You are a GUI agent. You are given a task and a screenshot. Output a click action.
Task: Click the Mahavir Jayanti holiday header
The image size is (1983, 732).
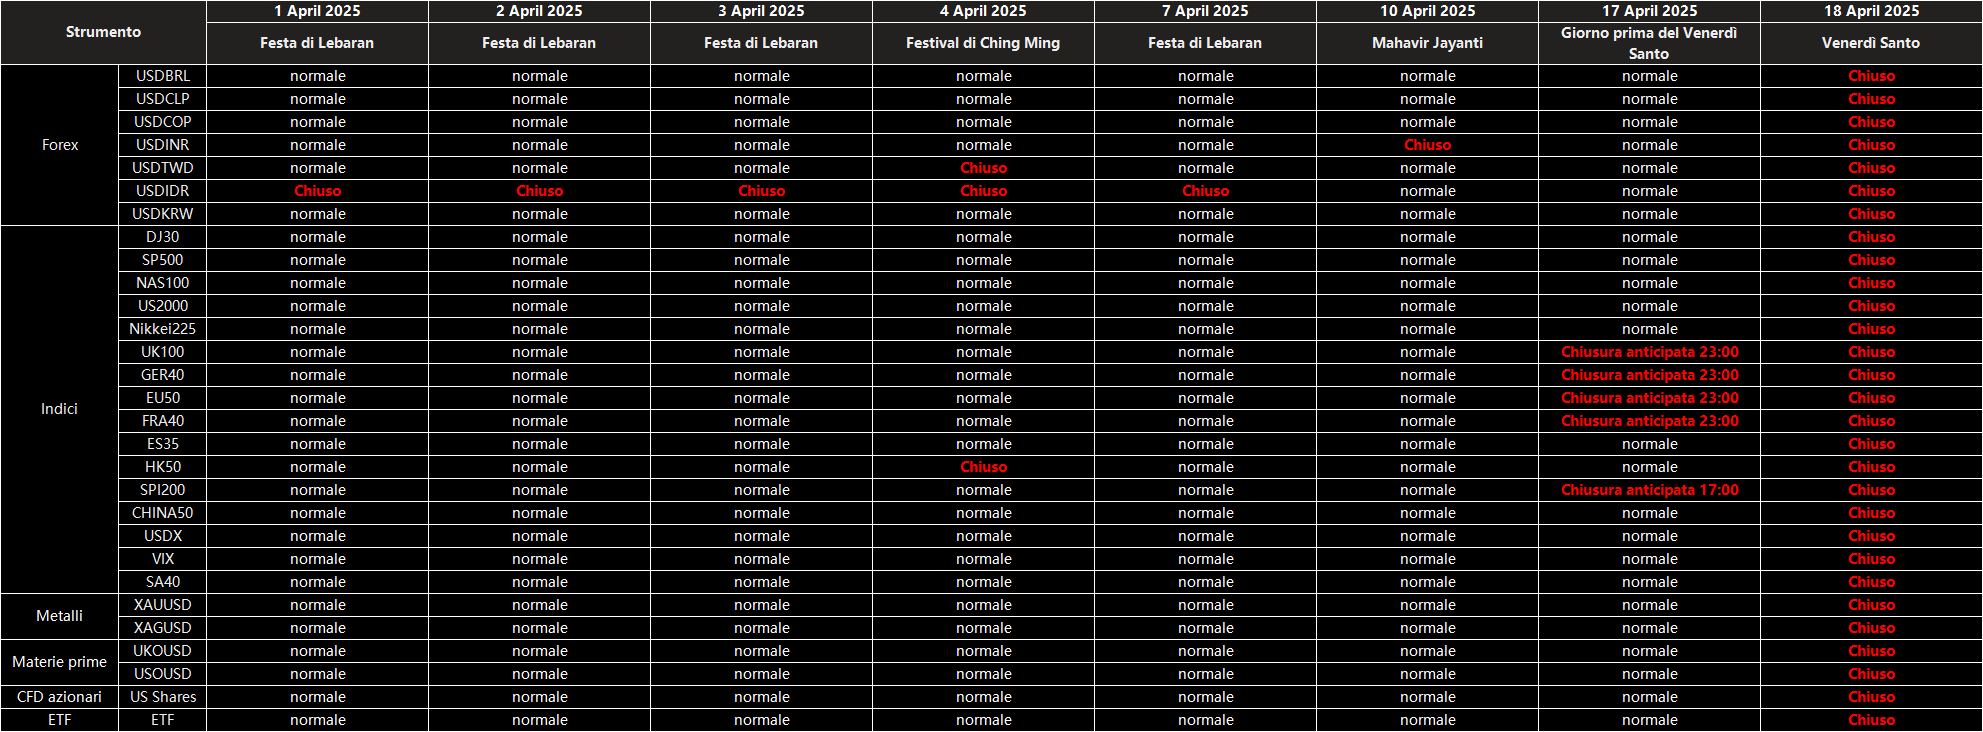[1427, 43]
